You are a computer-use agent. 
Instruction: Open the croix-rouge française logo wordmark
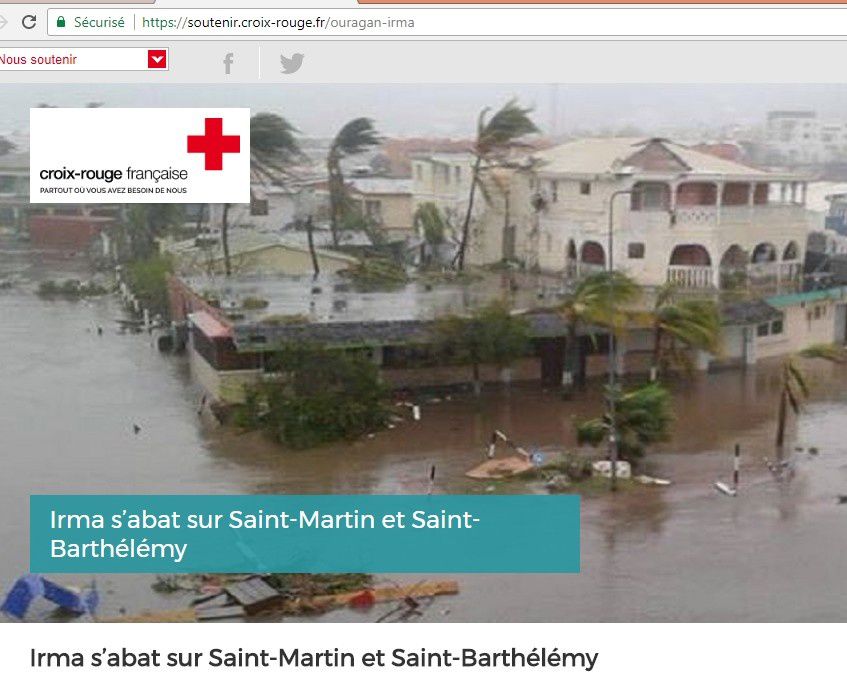click(113, 174)
